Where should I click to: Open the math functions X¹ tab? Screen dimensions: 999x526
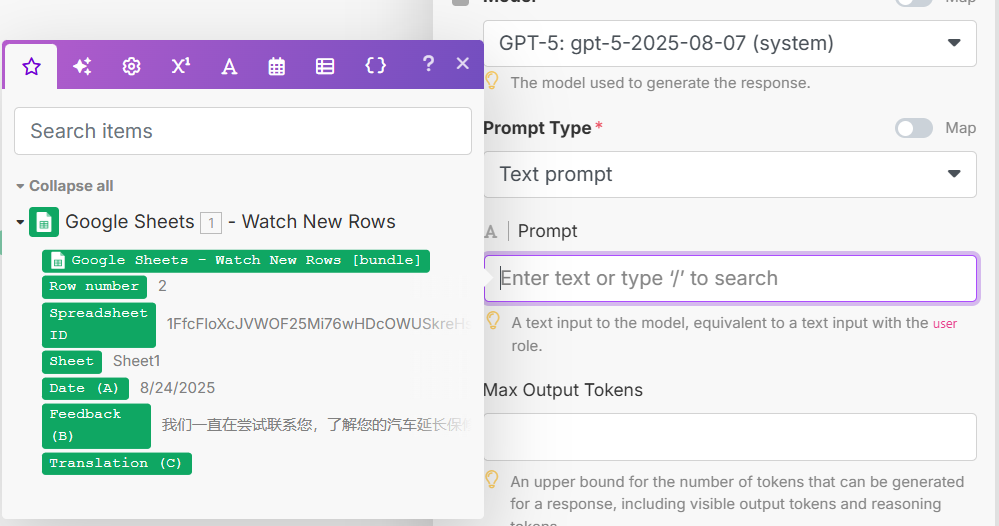pos(180,66)
